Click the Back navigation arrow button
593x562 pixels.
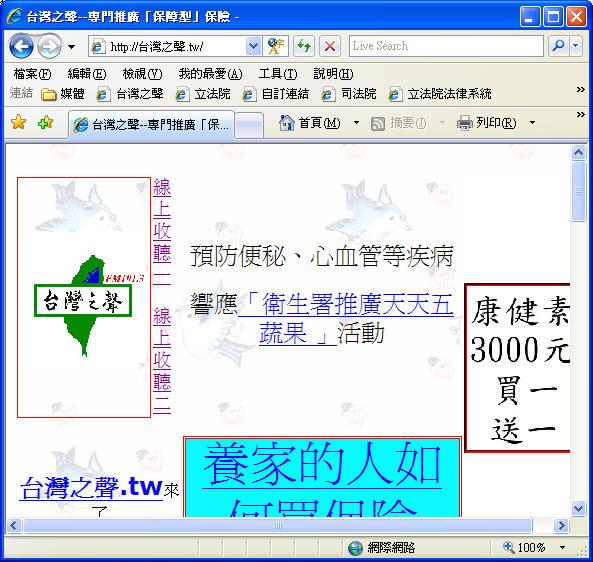[21, 47]
